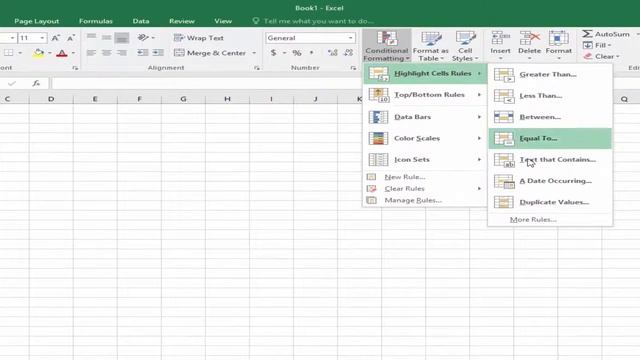The width and height of the screenshot is (640, 360).
Task: Align text left
Action: coord(91,53)
